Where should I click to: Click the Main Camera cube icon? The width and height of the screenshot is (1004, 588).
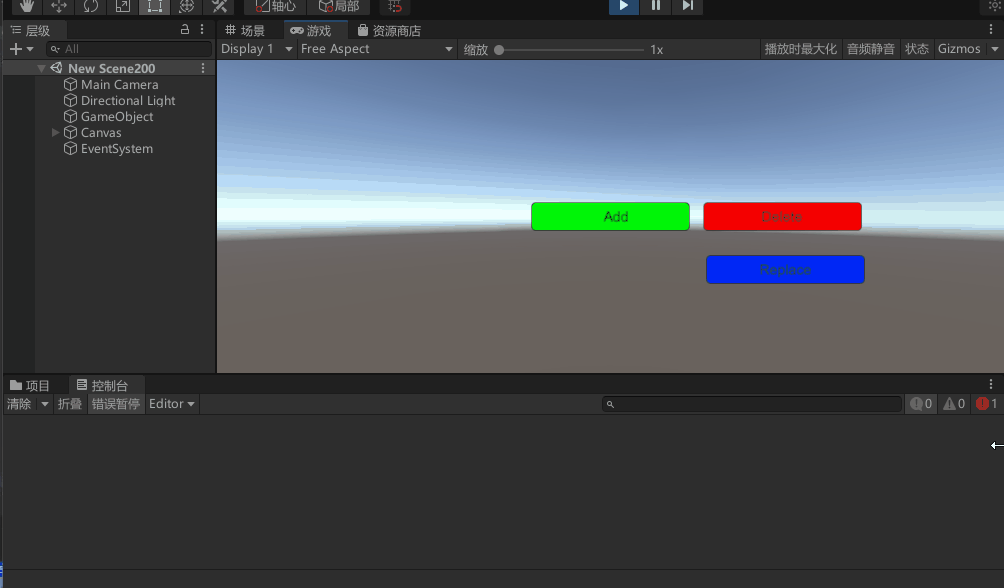70,85
